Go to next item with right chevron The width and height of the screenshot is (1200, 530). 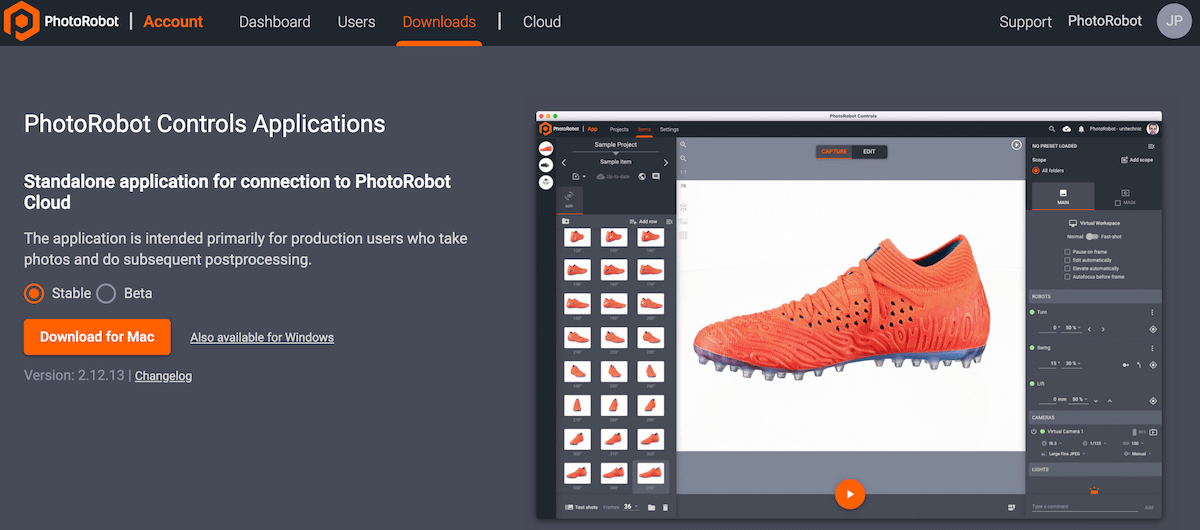666,162
